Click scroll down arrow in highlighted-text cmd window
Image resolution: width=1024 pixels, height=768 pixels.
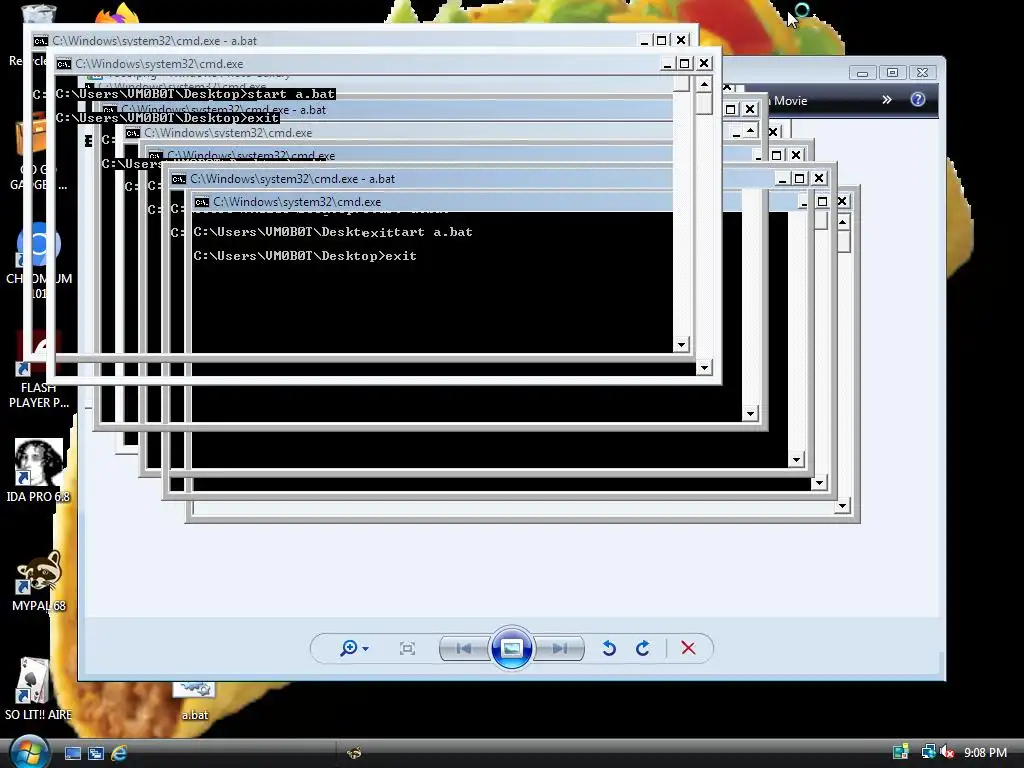[704, 368]
